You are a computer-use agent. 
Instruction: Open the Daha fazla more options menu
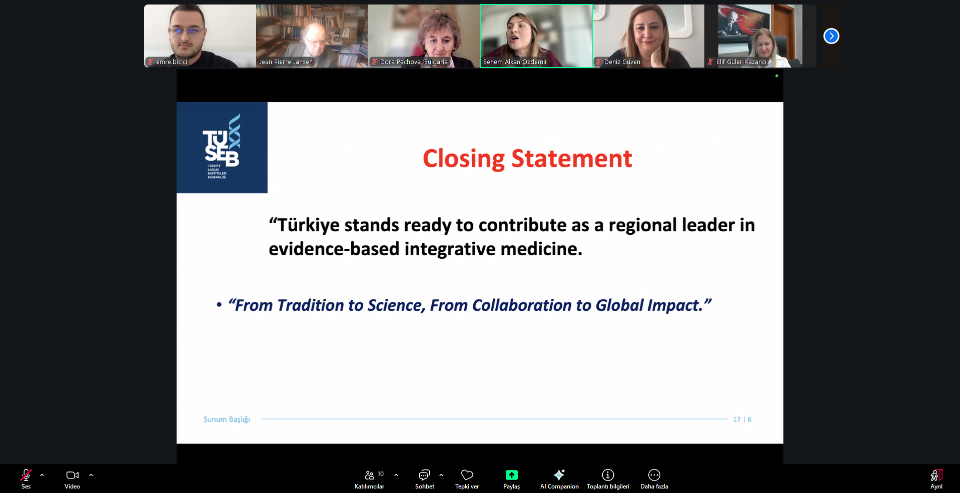click(x=654, y=476)
